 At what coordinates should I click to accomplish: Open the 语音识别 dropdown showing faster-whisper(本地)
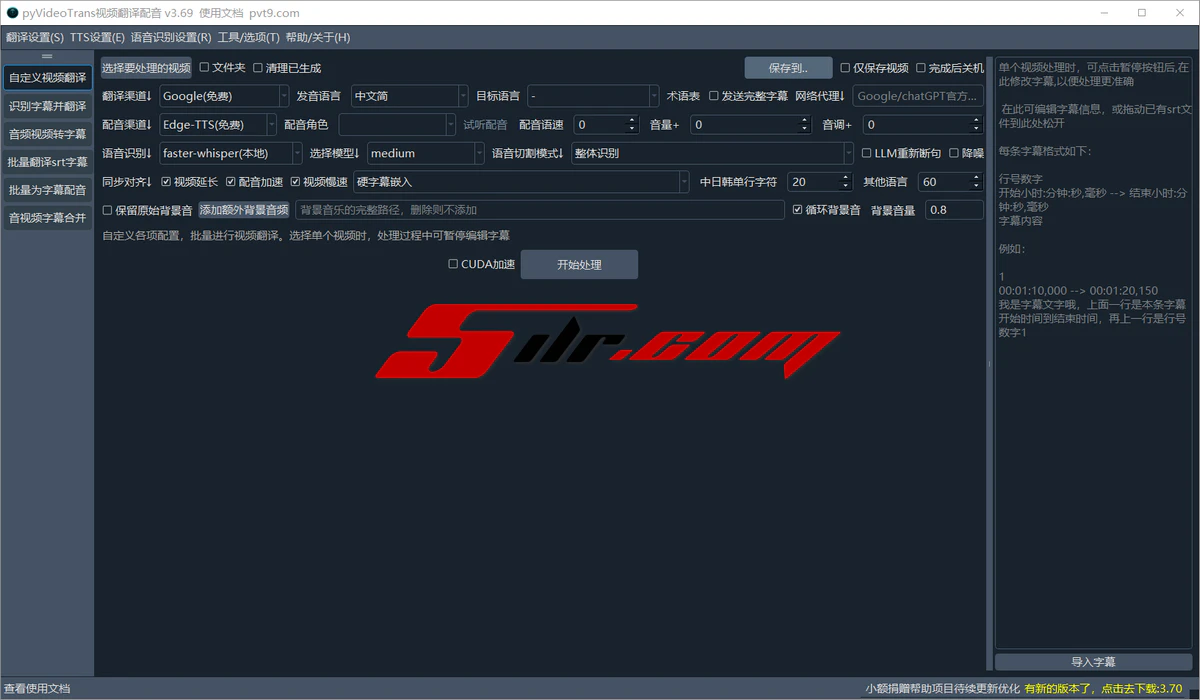pyautogui.click(x=230, y=153)
